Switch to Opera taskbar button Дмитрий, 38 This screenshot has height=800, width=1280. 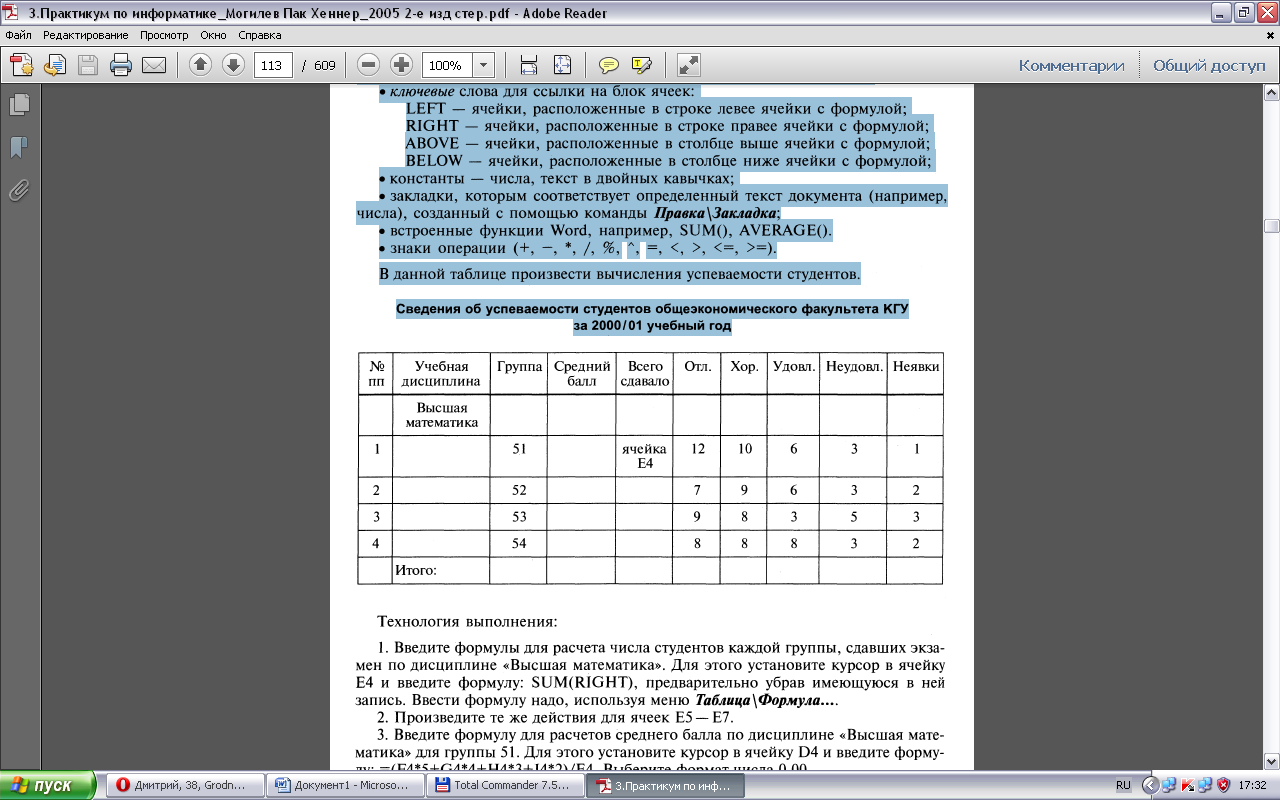pos(184,785)
